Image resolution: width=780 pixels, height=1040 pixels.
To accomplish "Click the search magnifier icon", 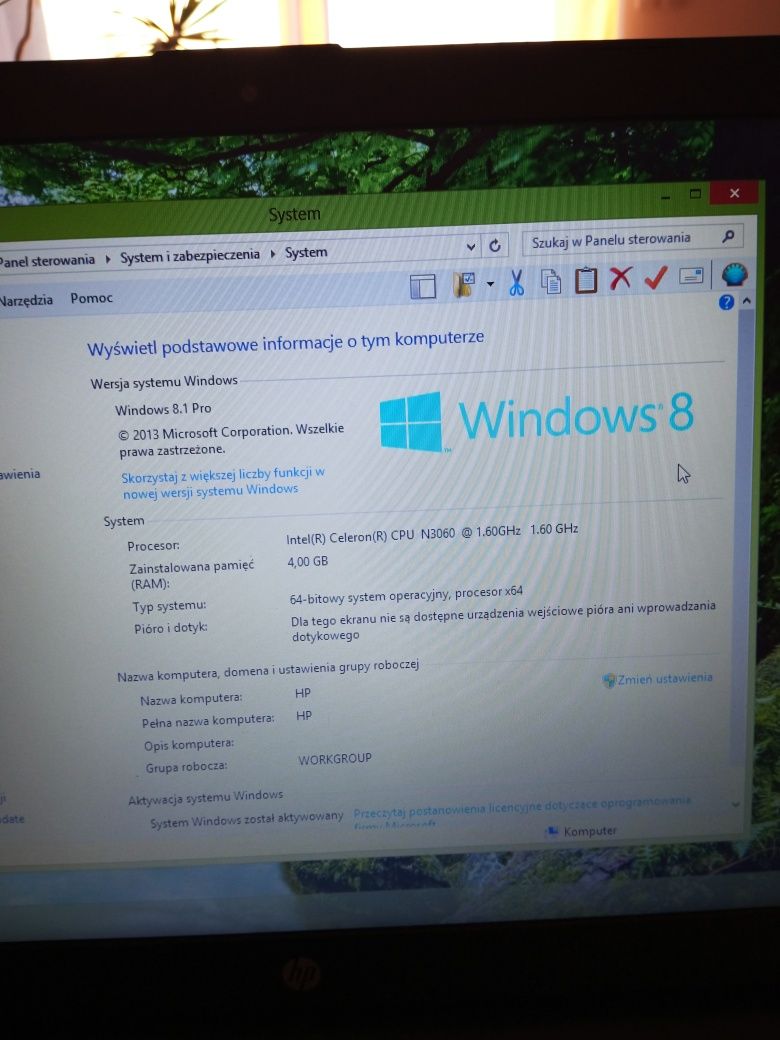I will pyautogui.click(x=728, y=235).
